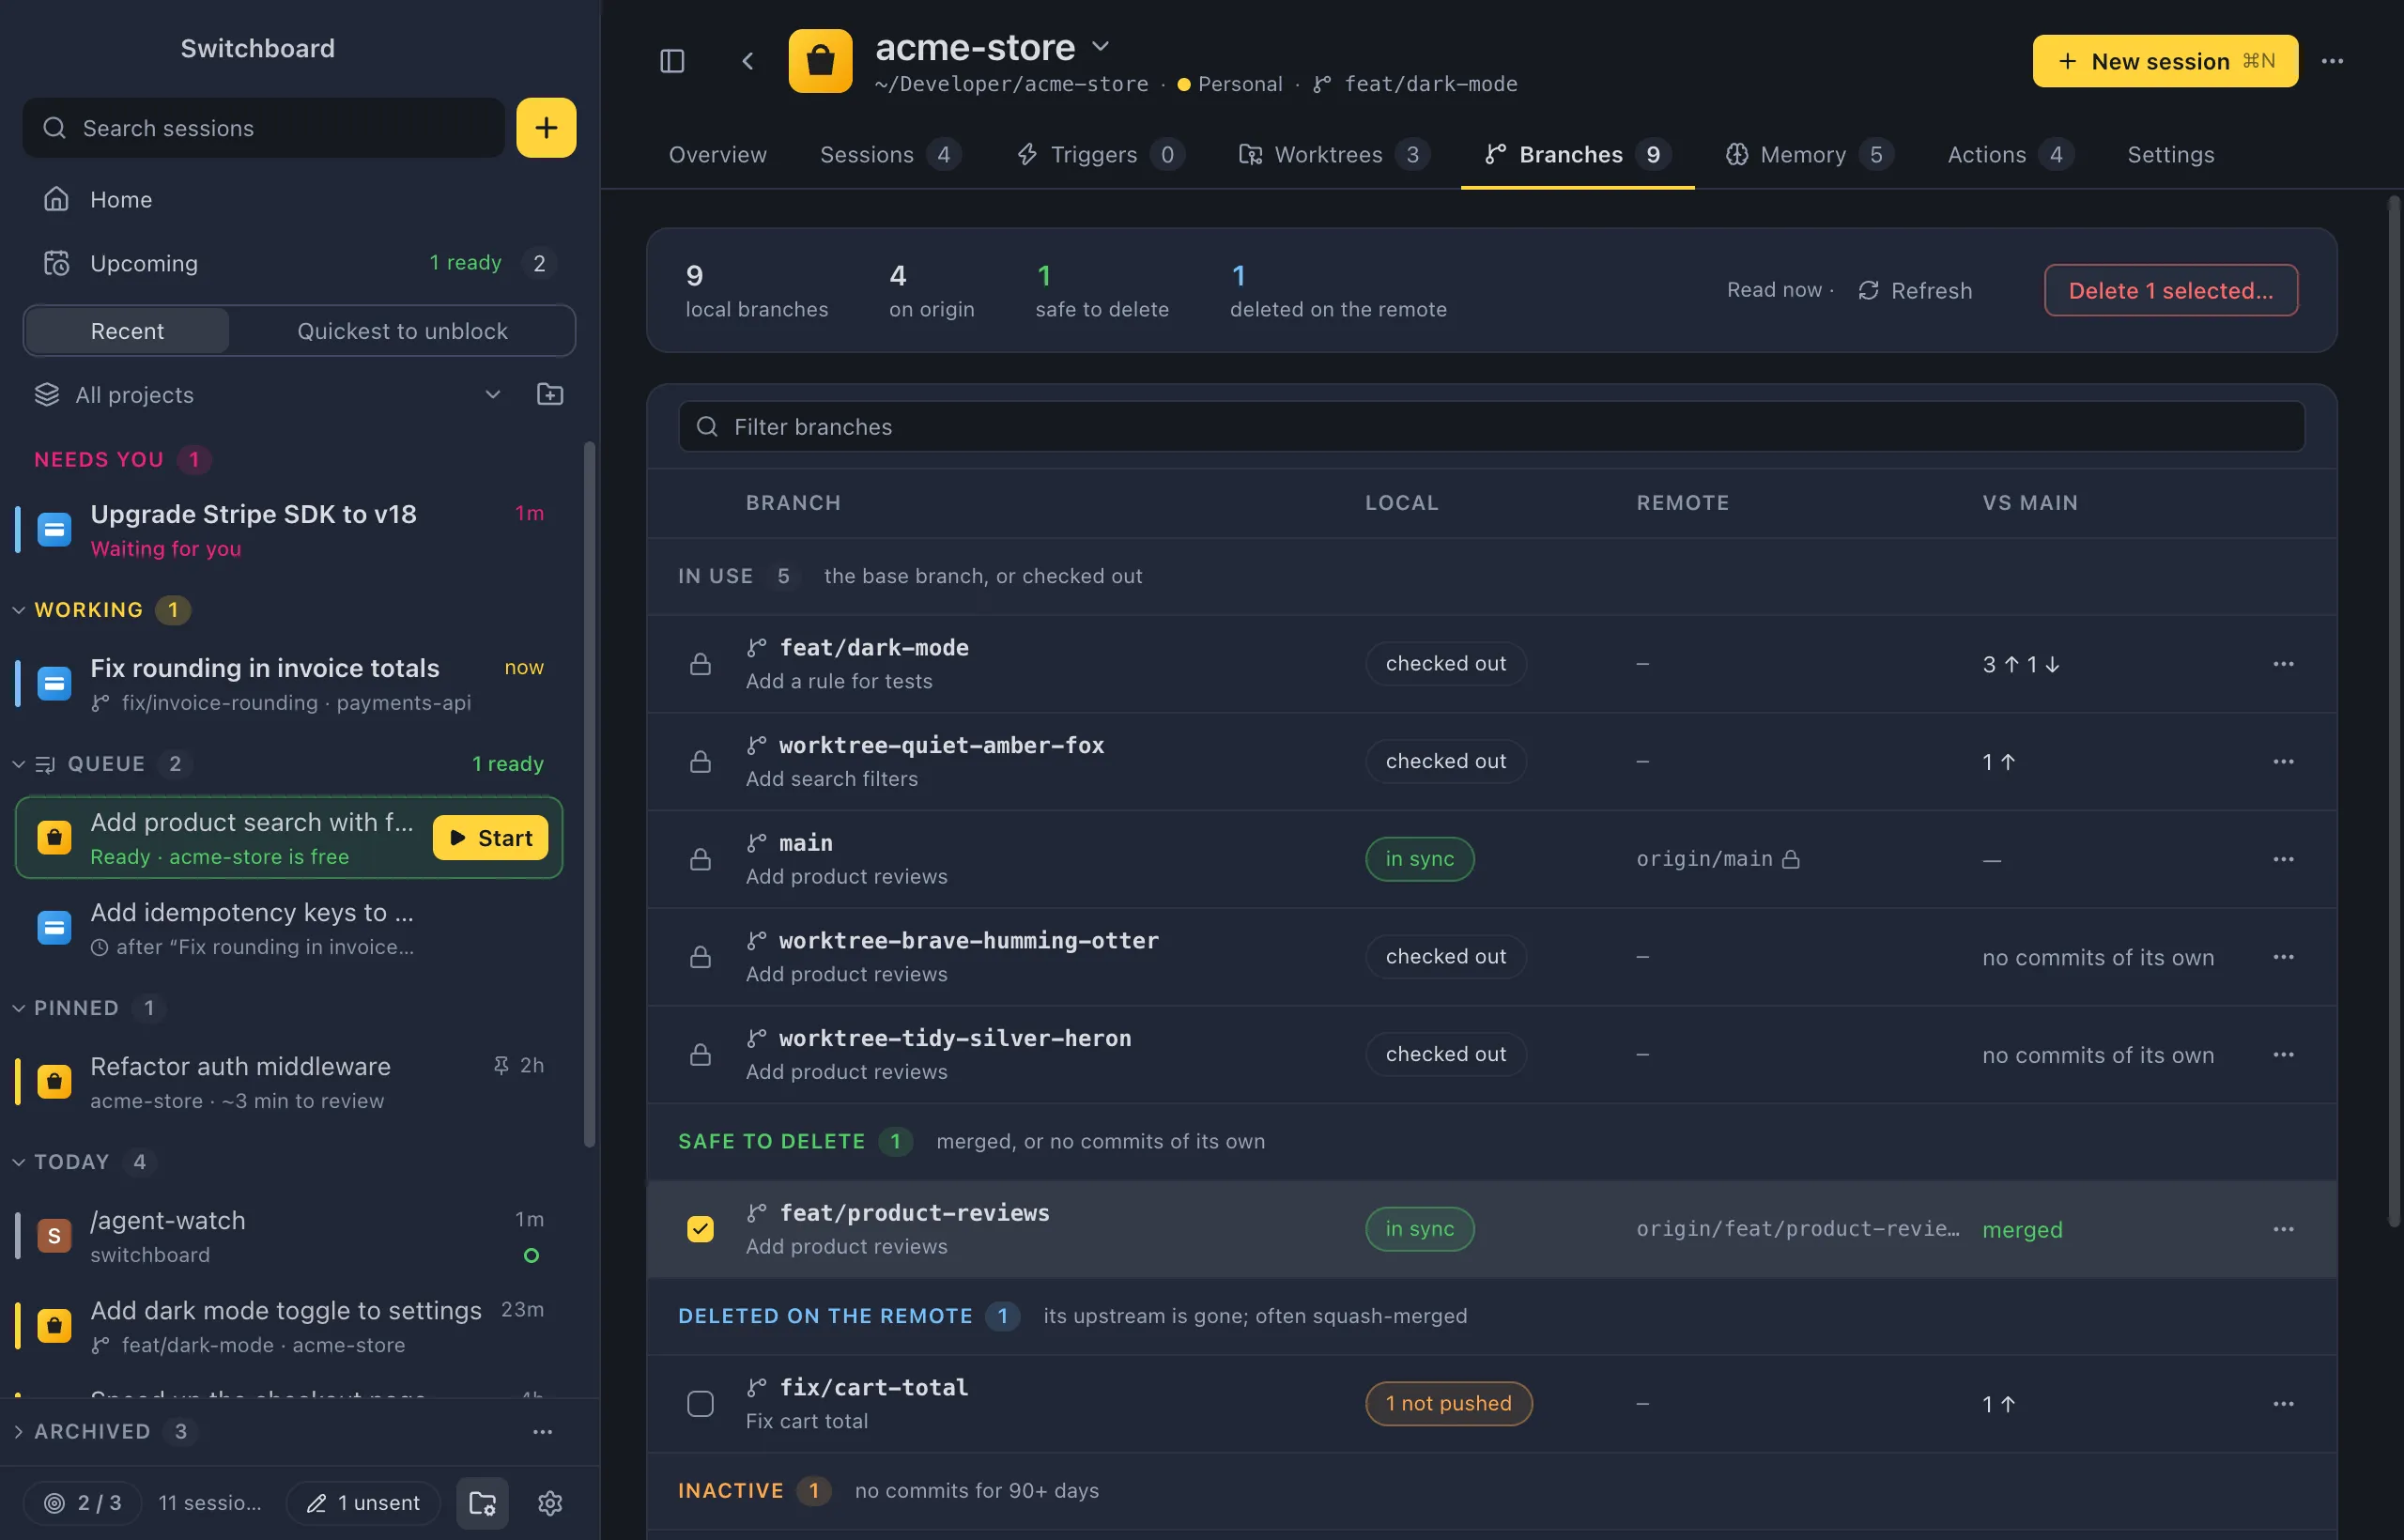Click the yellow plus button beside search

(546, 127)
